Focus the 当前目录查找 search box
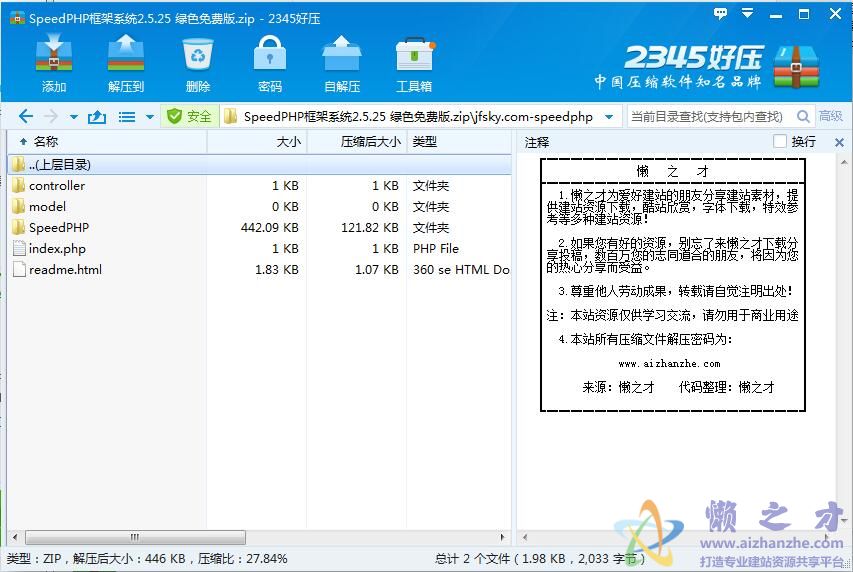853x572 pixels. coord(707,116)
